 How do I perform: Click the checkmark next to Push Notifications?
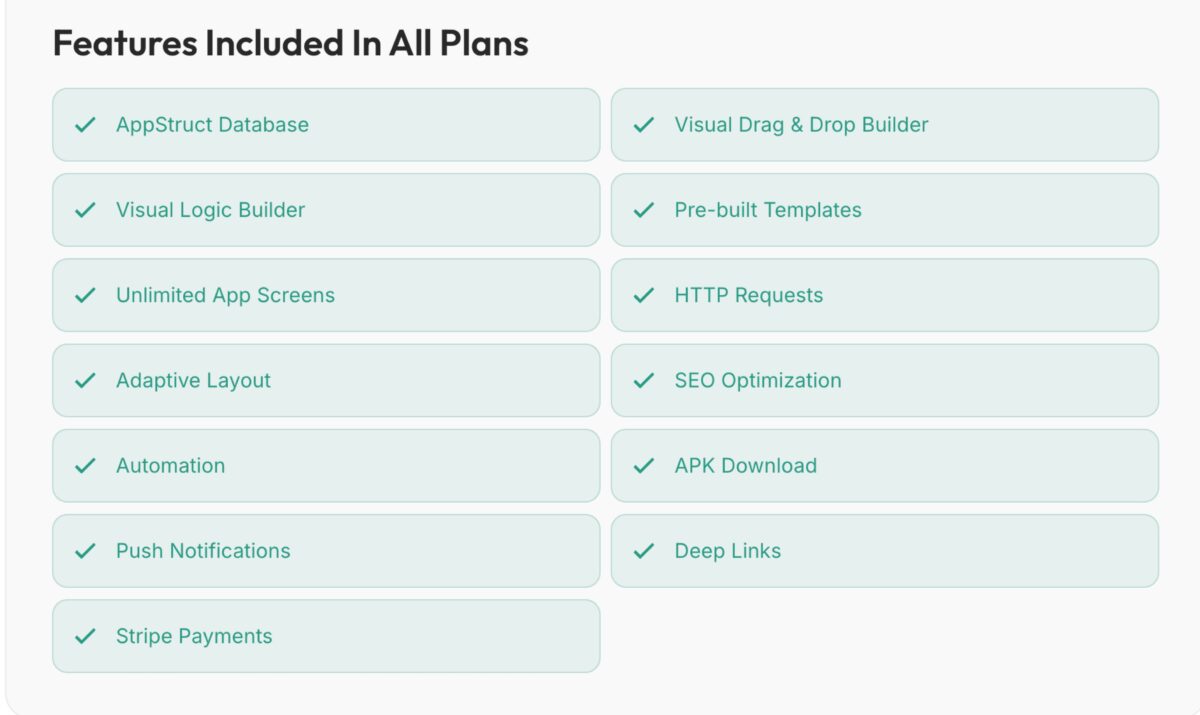coord(86,551)
